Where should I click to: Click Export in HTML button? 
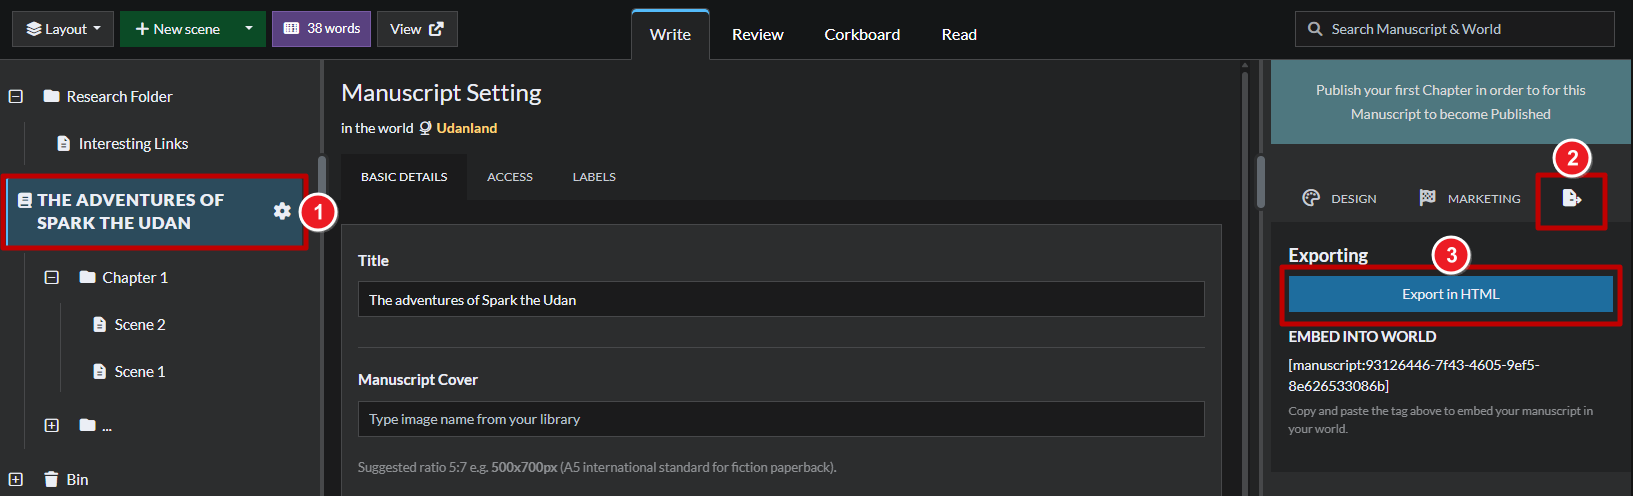point(1450,294)
